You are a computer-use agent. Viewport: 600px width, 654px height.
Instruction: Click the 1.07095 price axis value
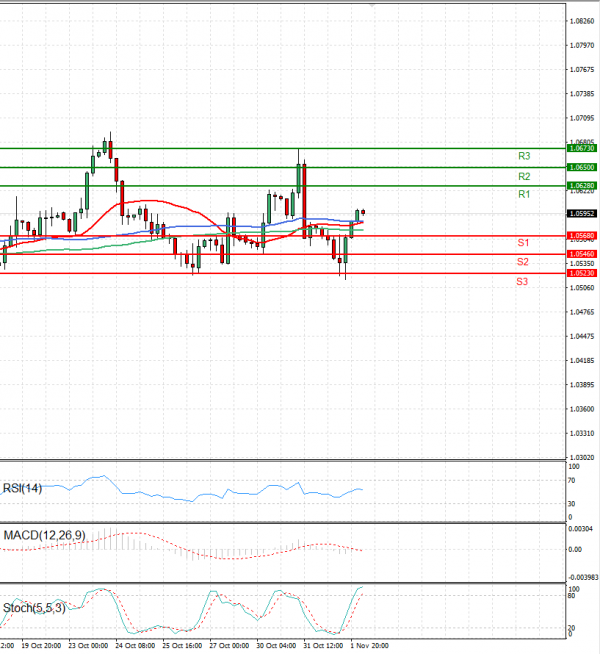[x=582, y=118]
